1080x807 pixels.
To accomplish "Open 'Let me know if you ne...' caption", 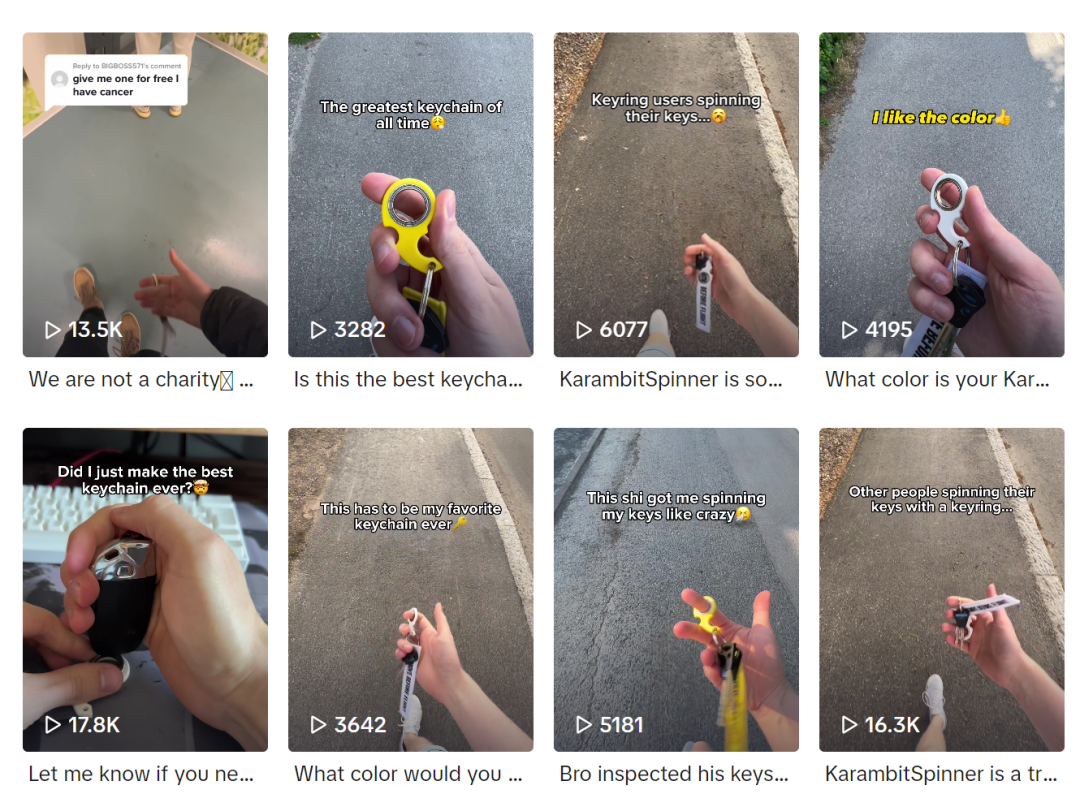I will (141, 774).
